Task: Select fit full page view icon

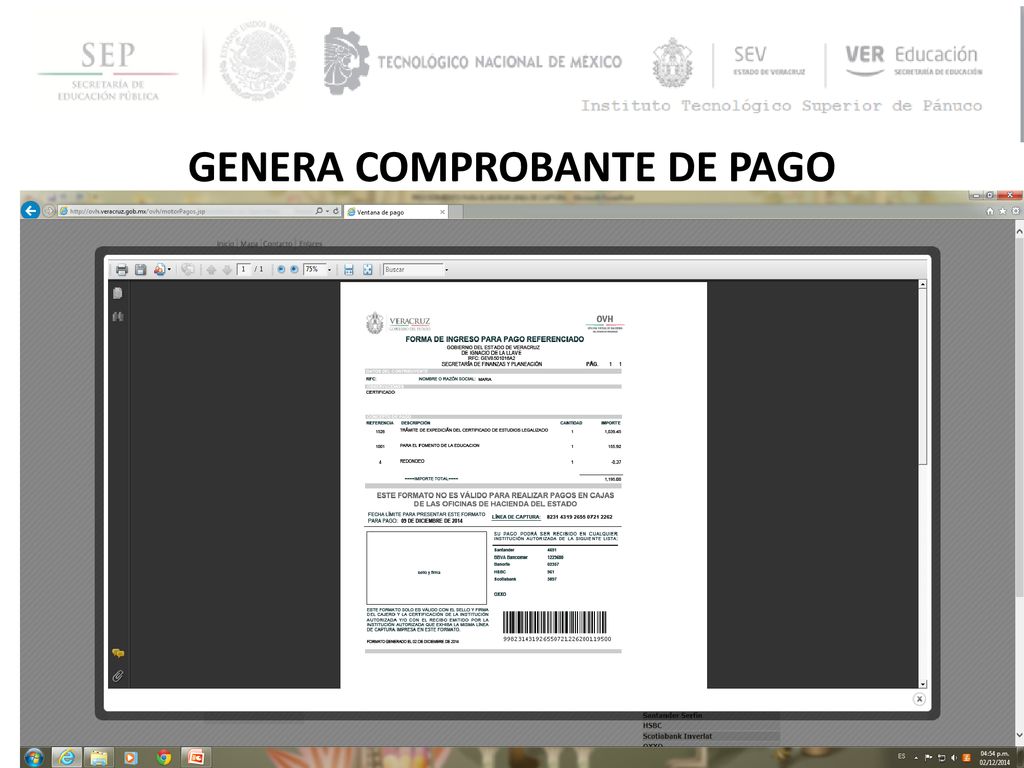Action: pyautogui.click(x=368, y=270)
